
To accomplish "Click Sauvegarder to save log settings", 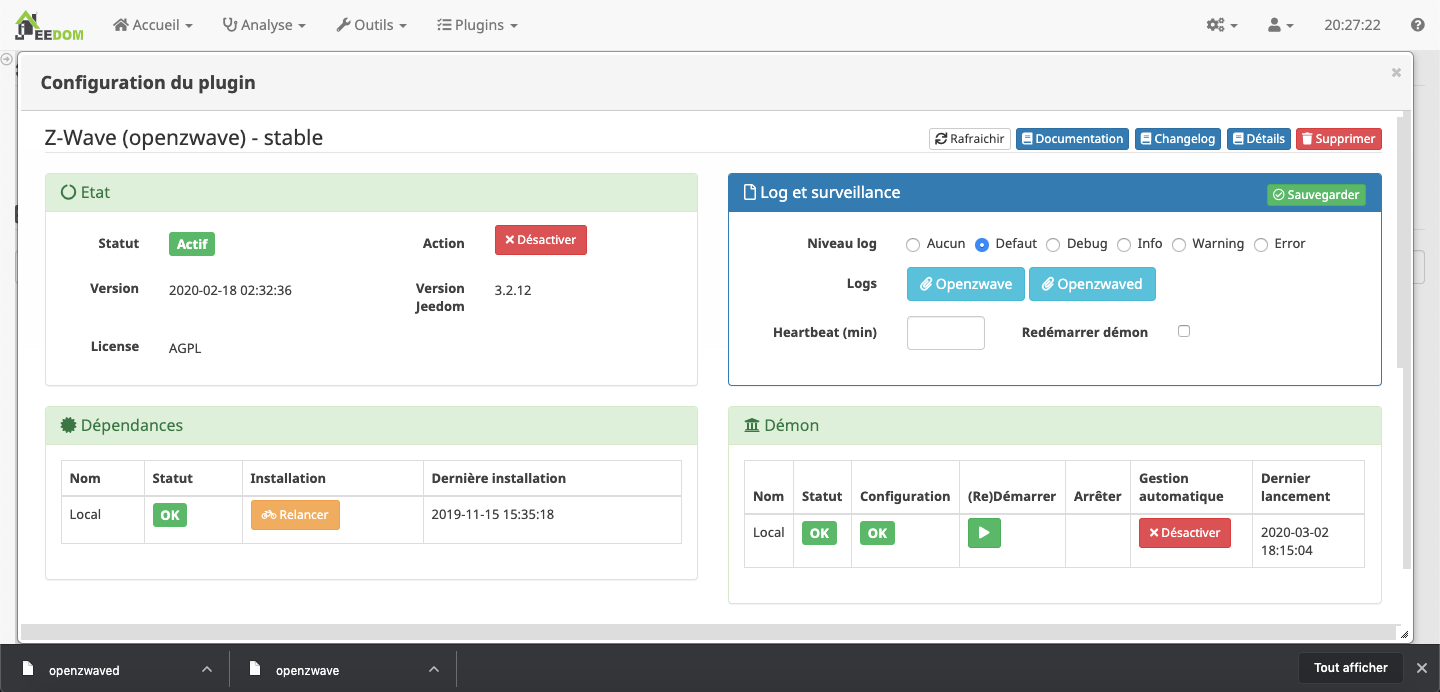I will (1315, 195).
